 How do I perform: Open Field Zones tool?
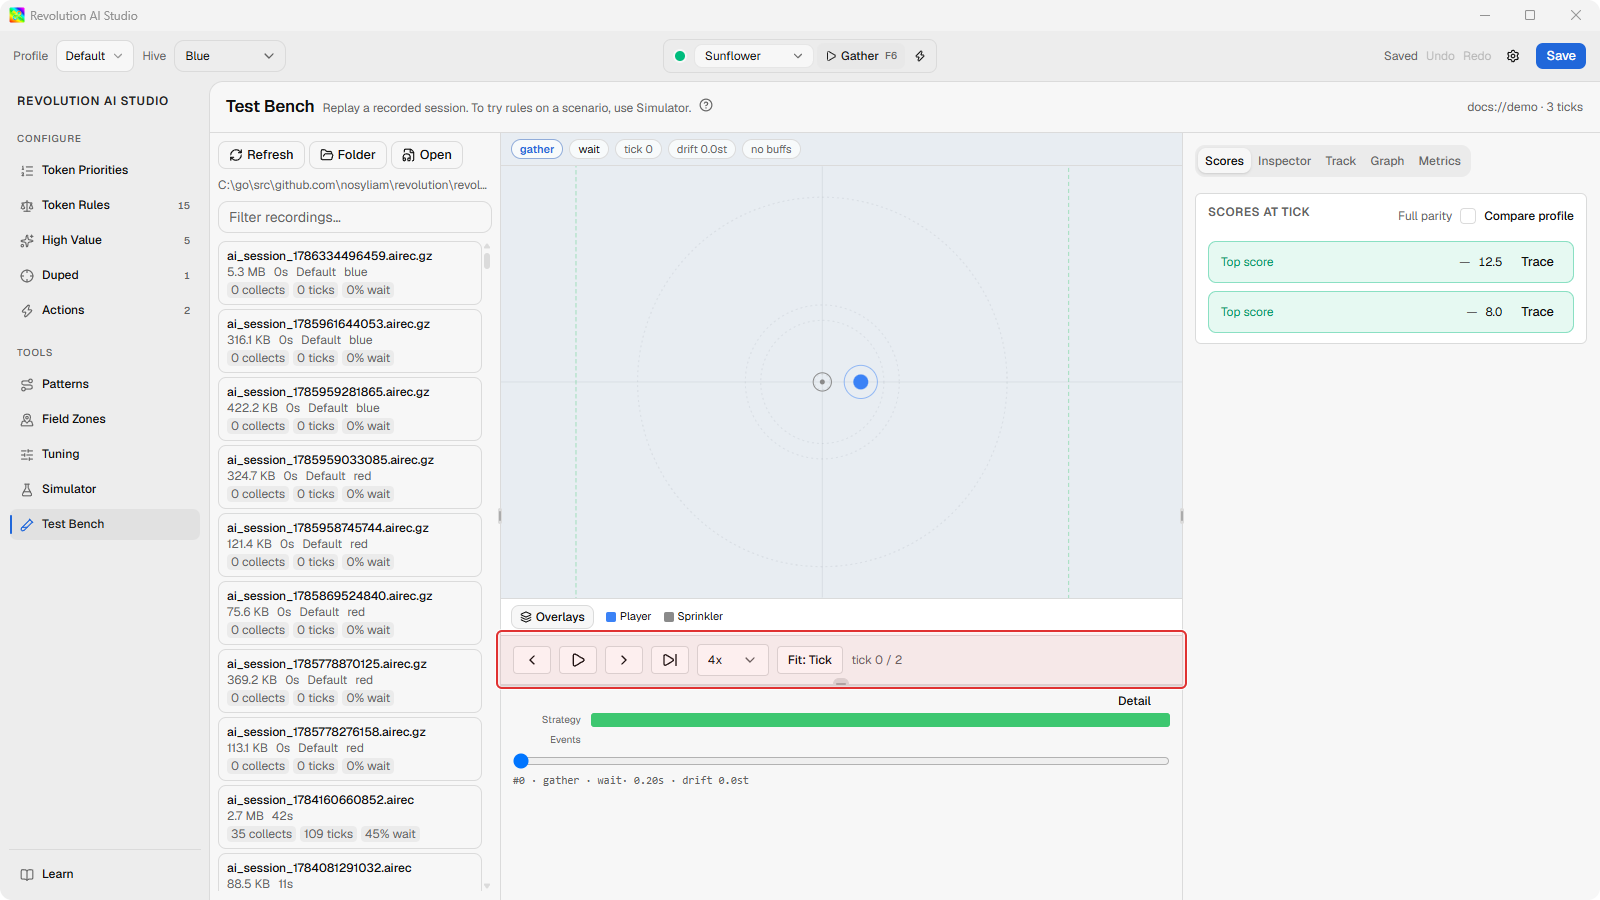[105, 419]
